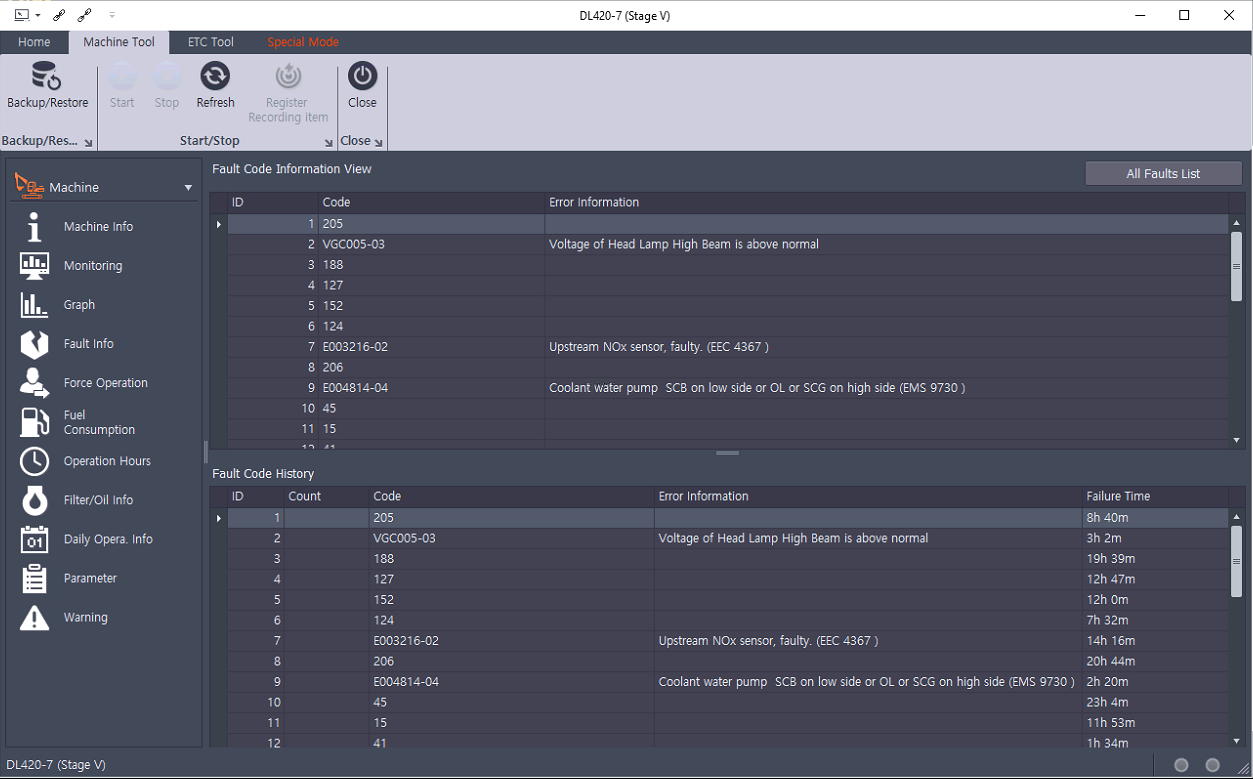Expand the Close group launcher
This screenshot has width=1253, height=779.
[x=379, y=143]
